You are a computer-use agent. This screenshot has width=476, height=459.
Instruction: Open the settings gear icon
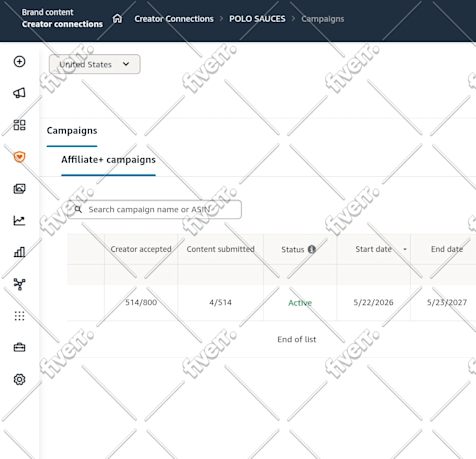[19, 379]
